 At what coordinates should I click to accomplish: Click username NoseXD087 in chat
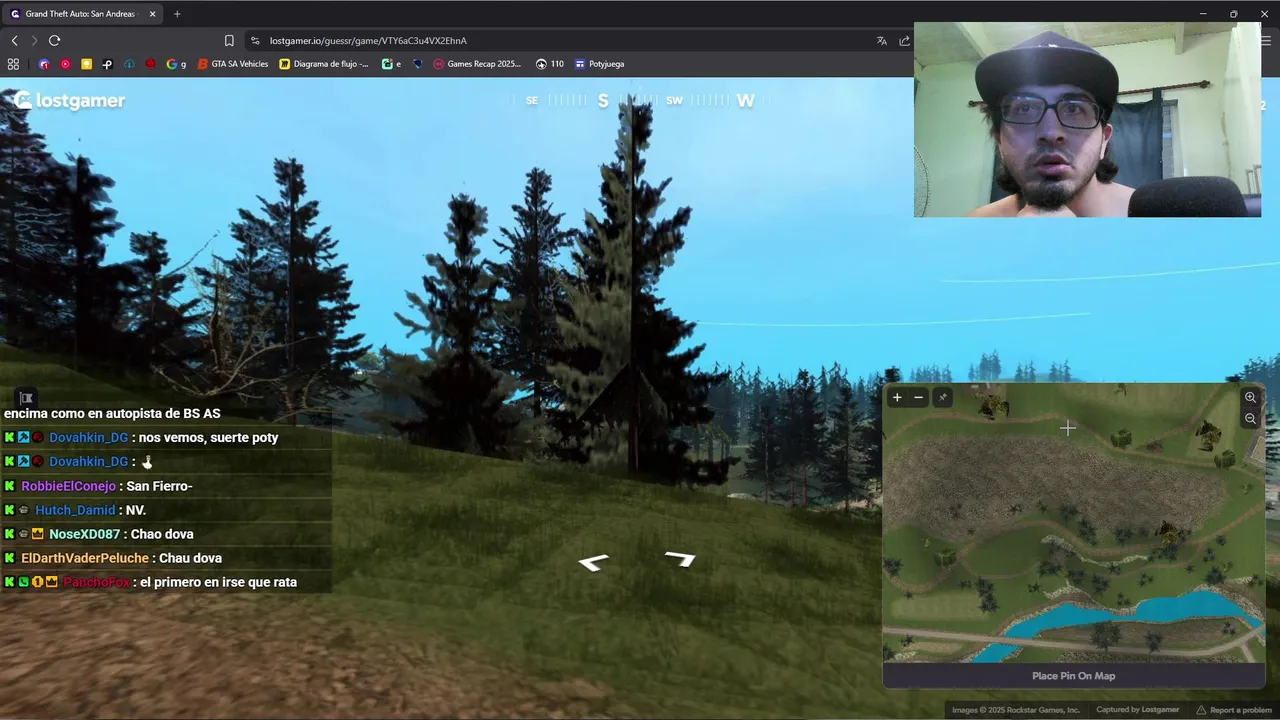[x=84, y=534]
